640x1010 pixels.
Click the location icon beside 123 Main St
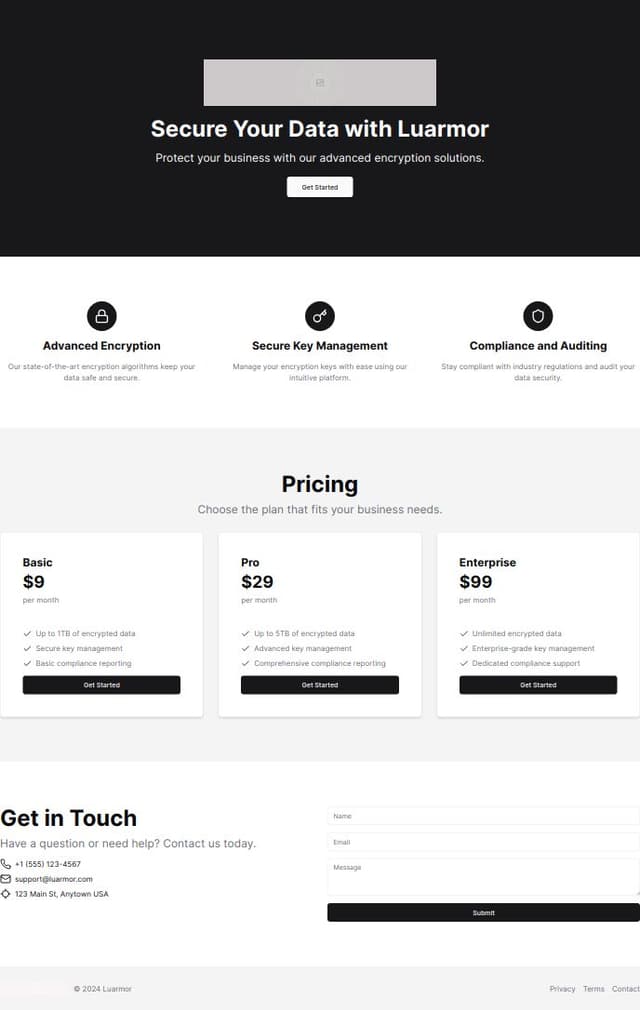coord(6,893)
